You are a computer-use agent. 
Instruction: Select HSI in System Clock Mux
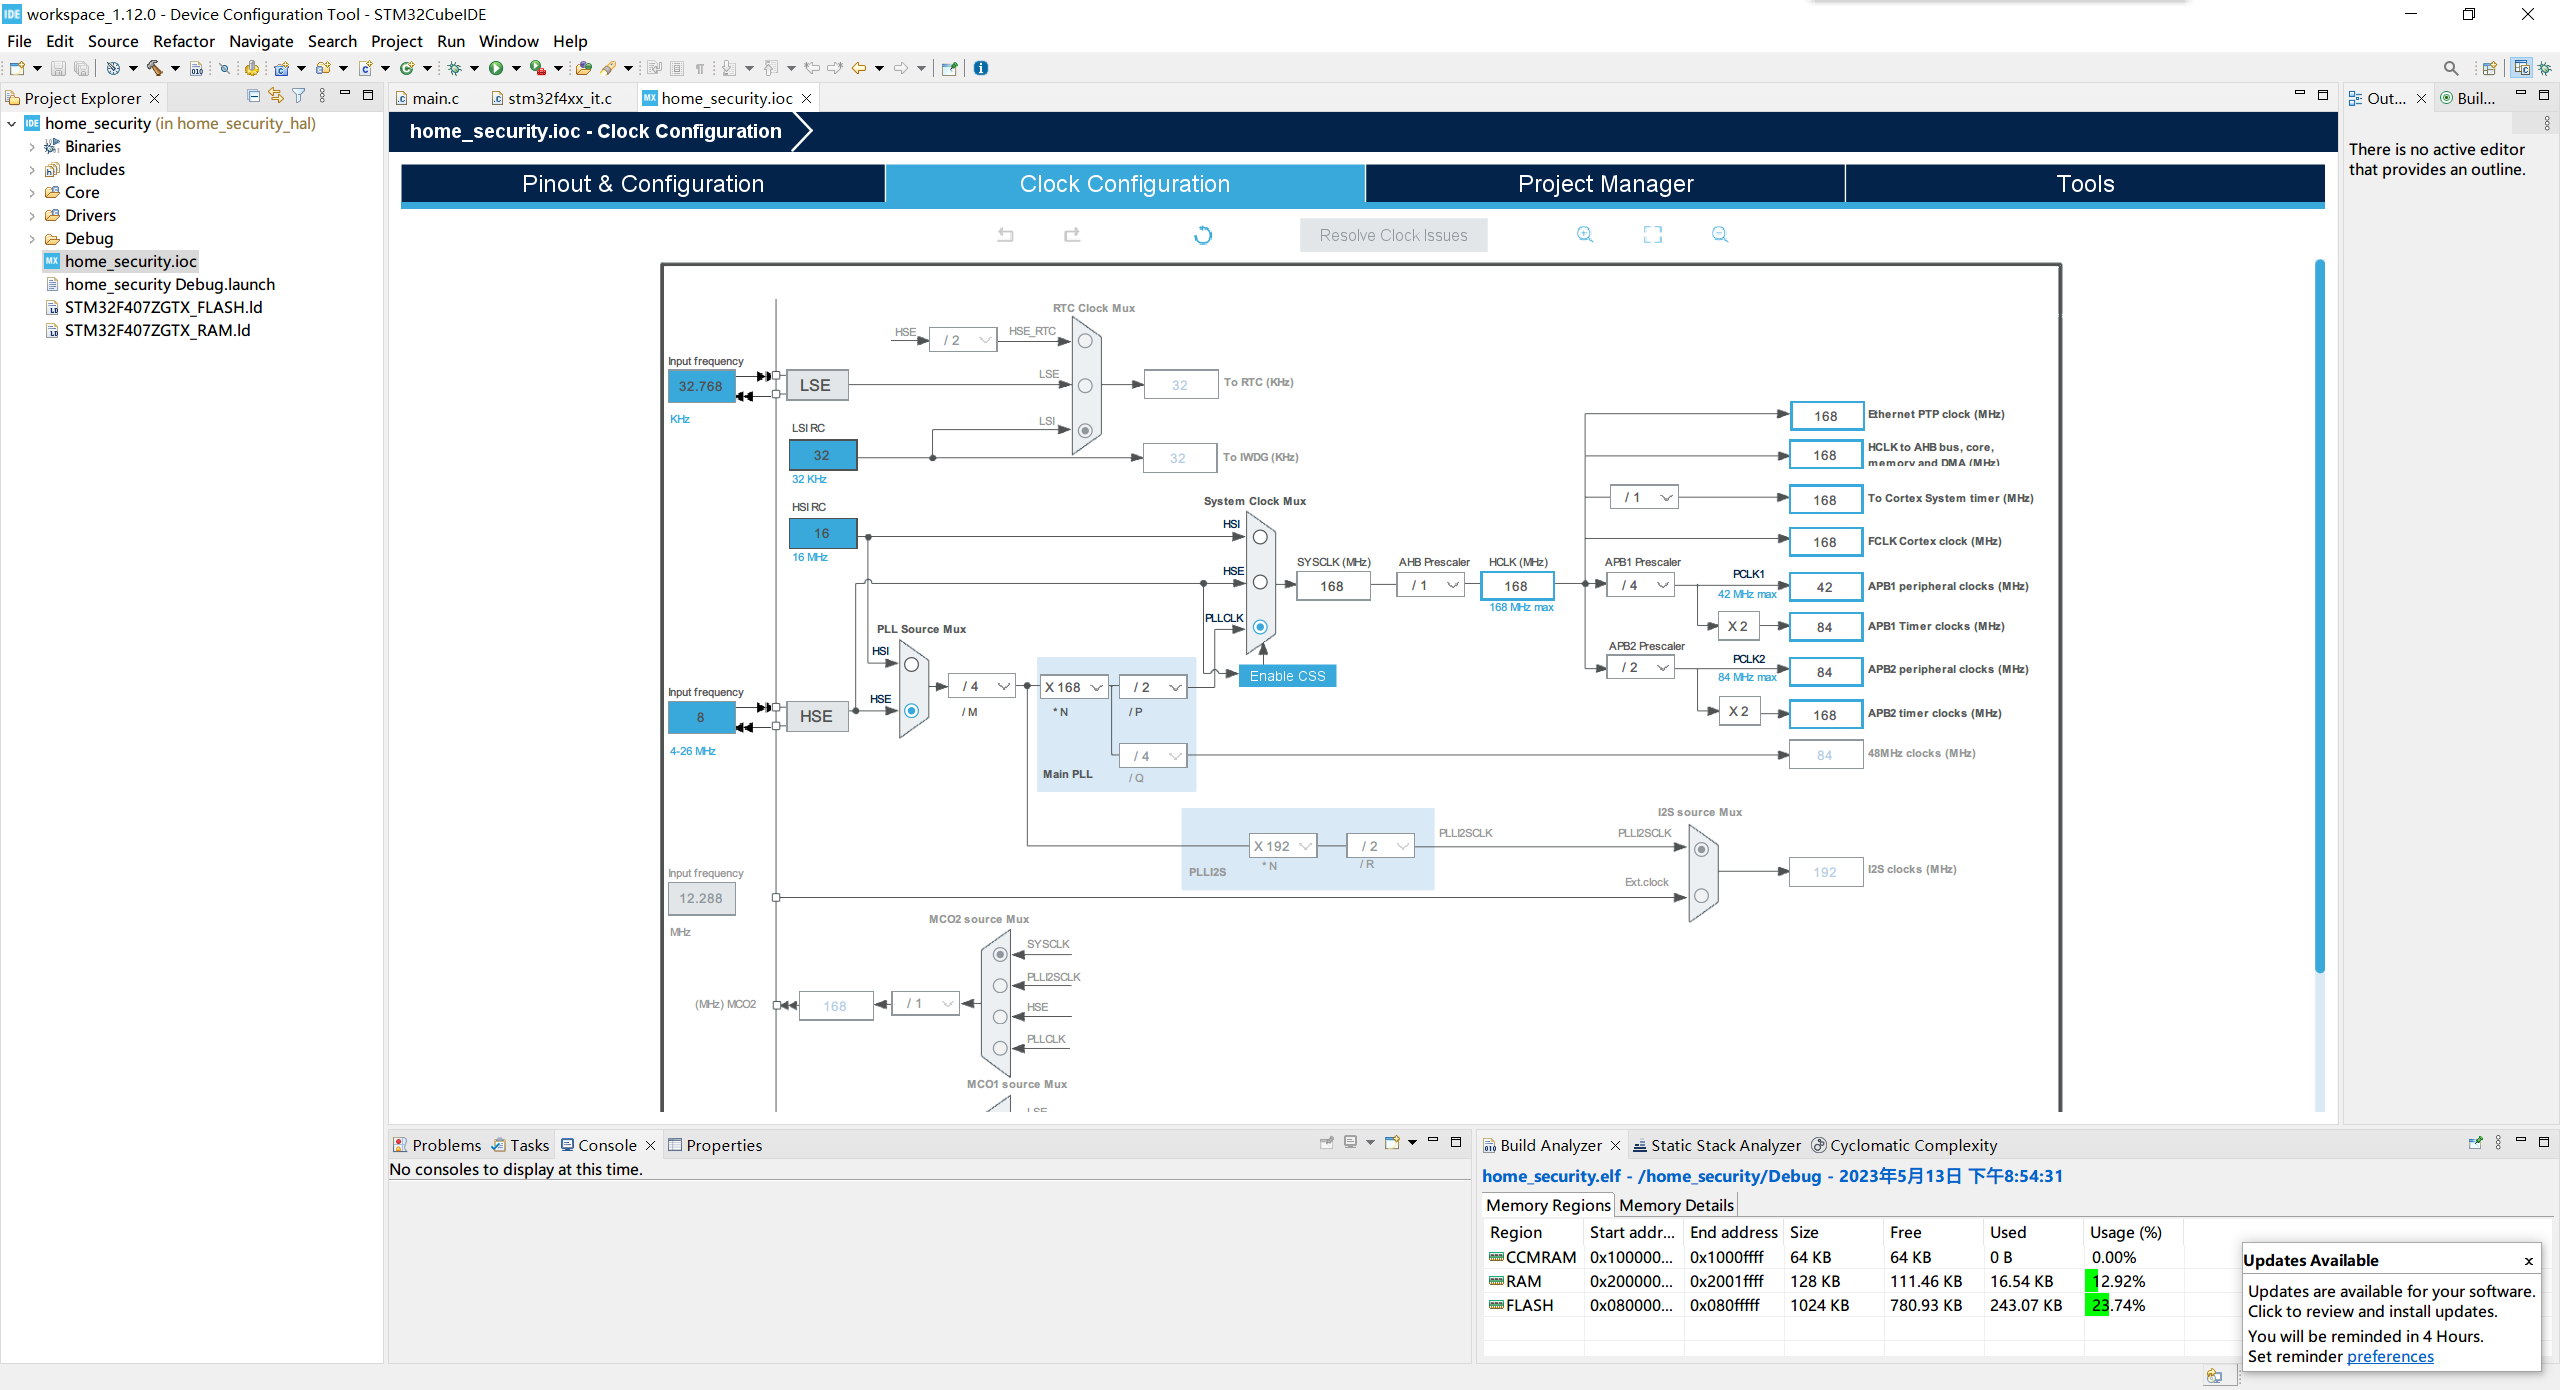click(x=1260, y=537)
